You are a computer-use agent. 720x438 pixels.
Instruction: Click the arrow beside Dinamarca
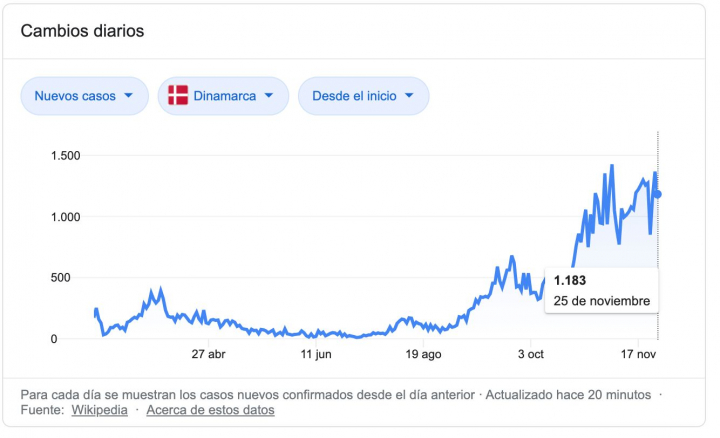point(269,96)
